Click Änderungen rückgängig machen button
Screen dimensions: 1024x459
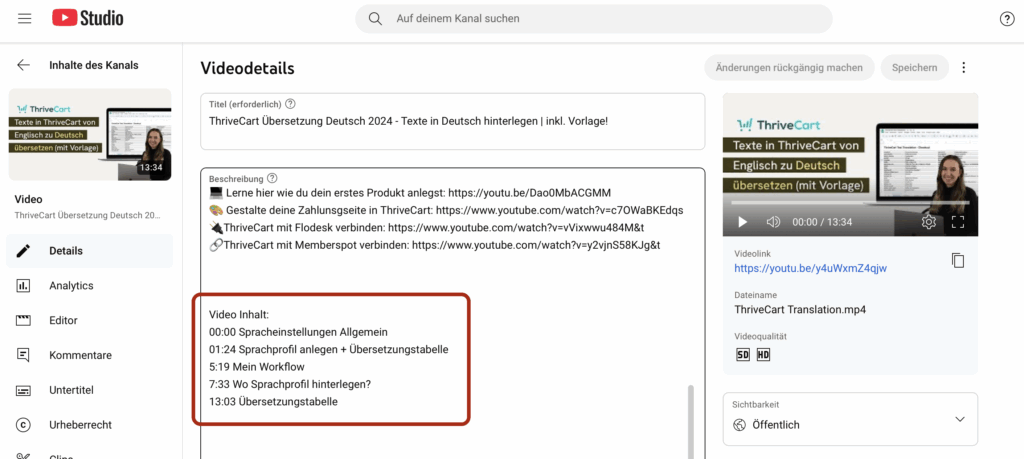tap(789, 67)
